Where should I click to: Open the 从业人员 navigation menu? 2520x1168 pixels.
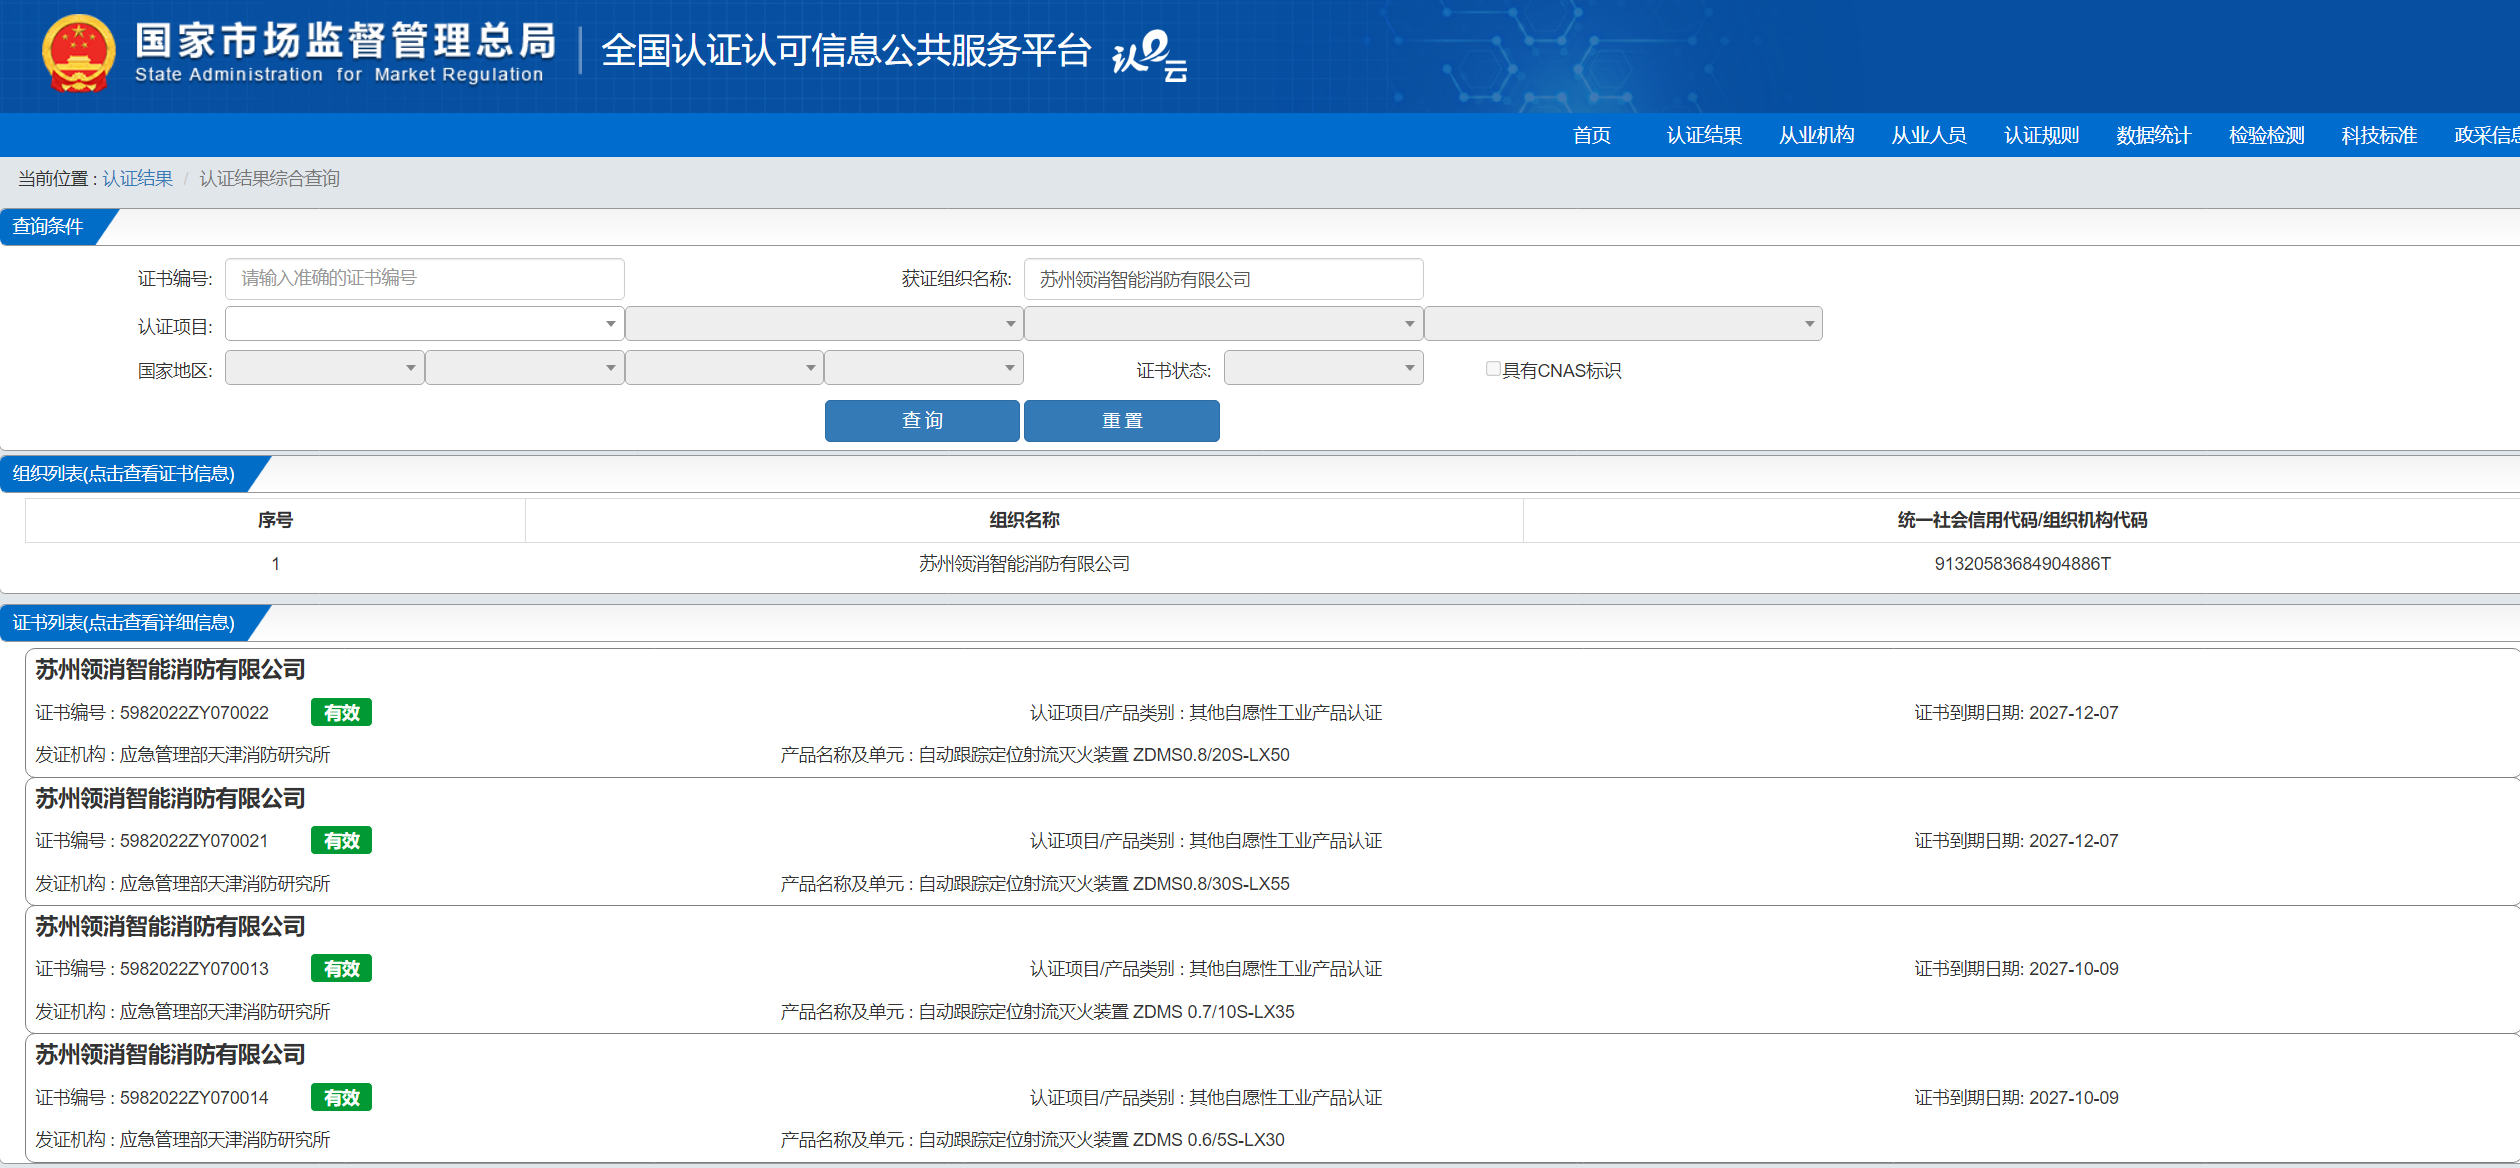click(1928, 135)
